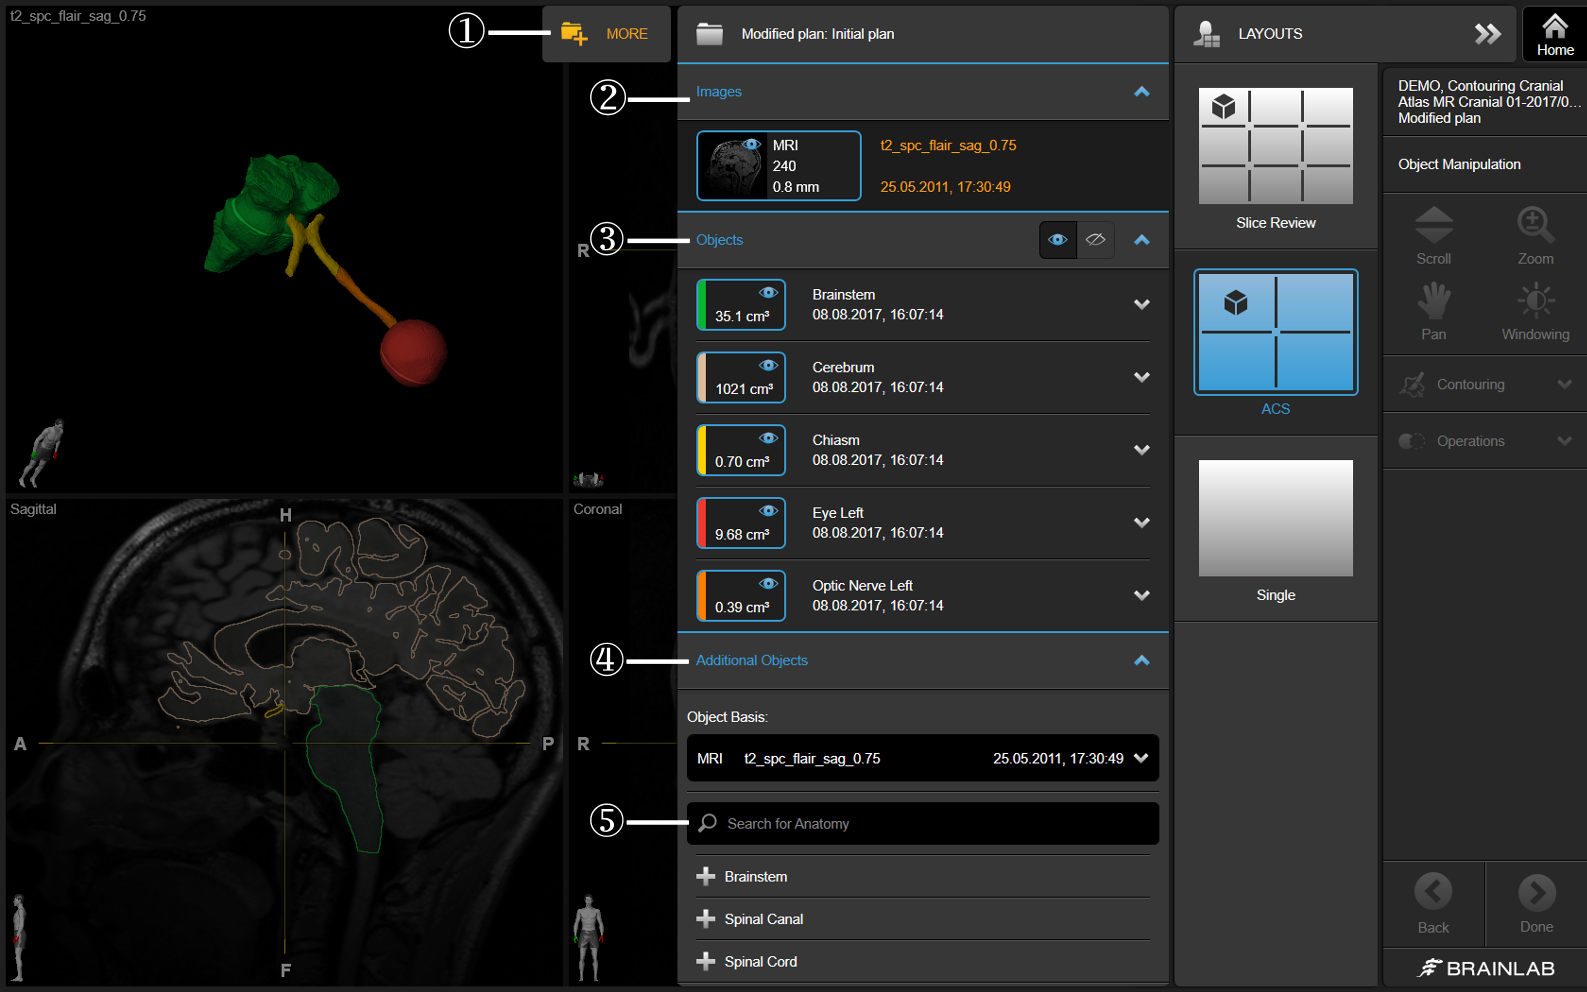Select the MRI t2_spc_flair_sag_0.75 thumbnail
The image size is (1587, 992).
coord(779,166)
